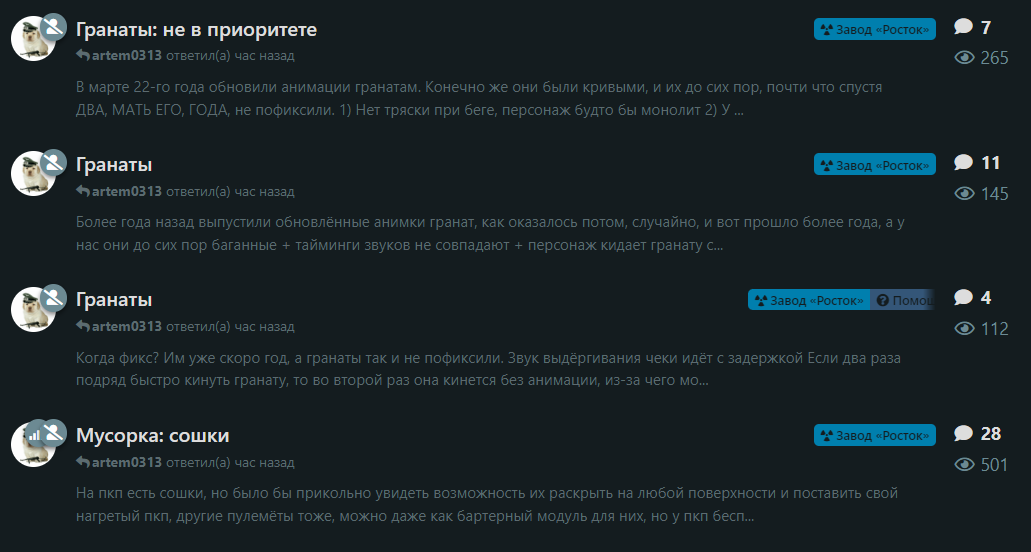The width and height of the screenshot is (1031, 552).
Task: Select the "Завод «Росток»" tag on Мусорка topic
Action: (x=875, y=435)
